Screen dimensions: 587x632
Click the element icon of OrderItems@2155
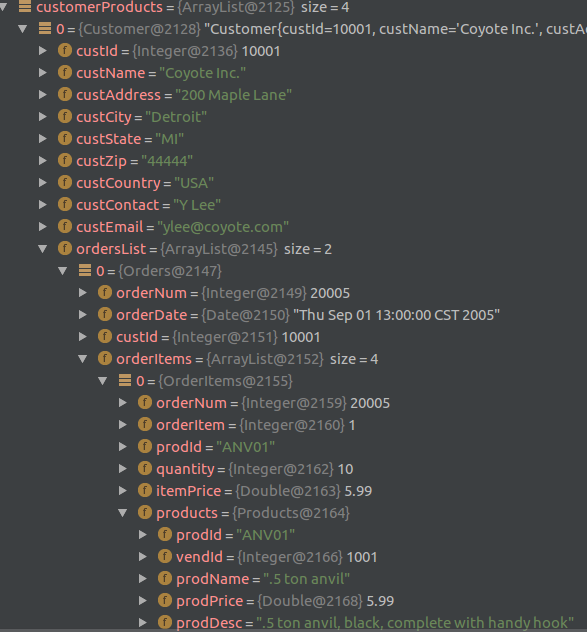(125, 380)
